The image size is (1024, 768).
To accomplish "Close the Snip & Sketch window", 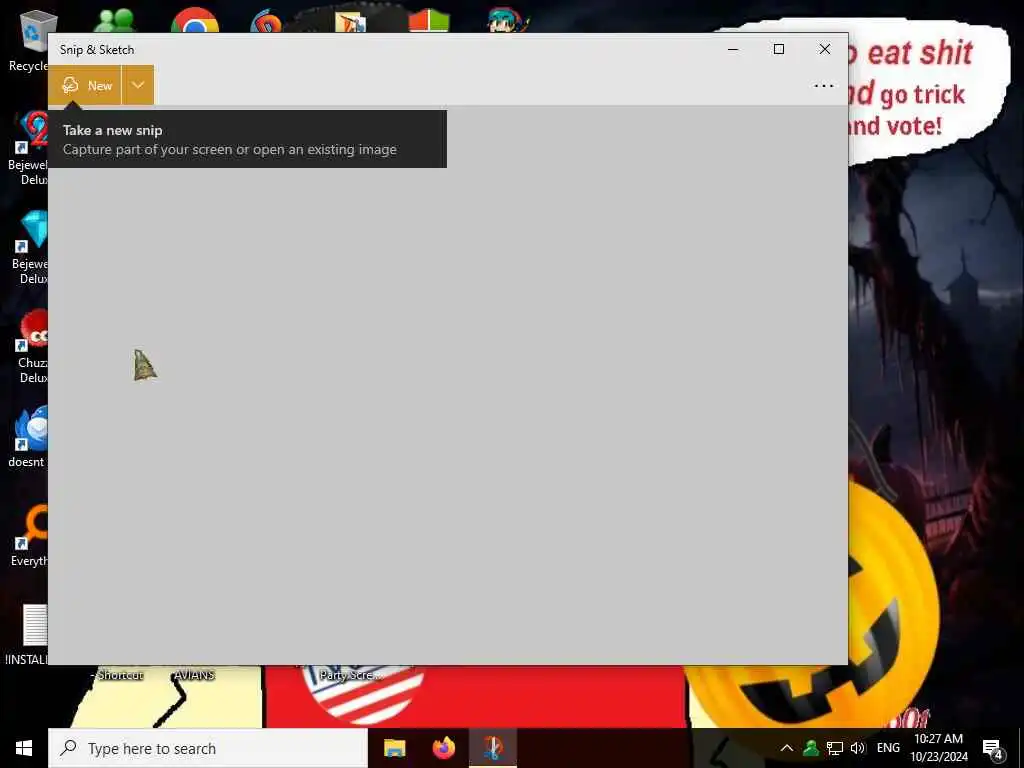I will [x=825, y=50].
